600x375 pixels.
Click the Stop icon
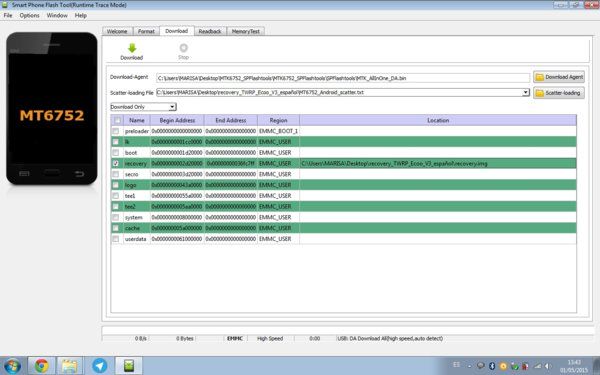(x=184, y=48)
